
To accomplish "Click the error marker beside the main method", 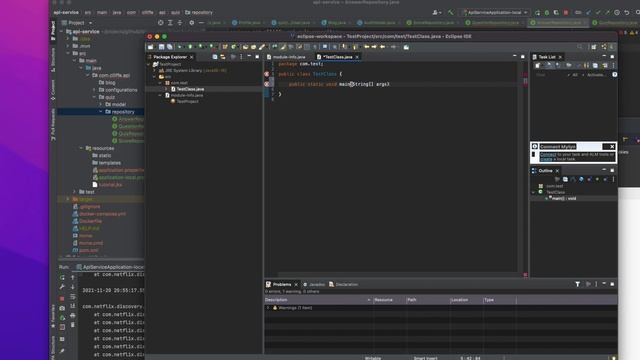I will tap(267, 84).
